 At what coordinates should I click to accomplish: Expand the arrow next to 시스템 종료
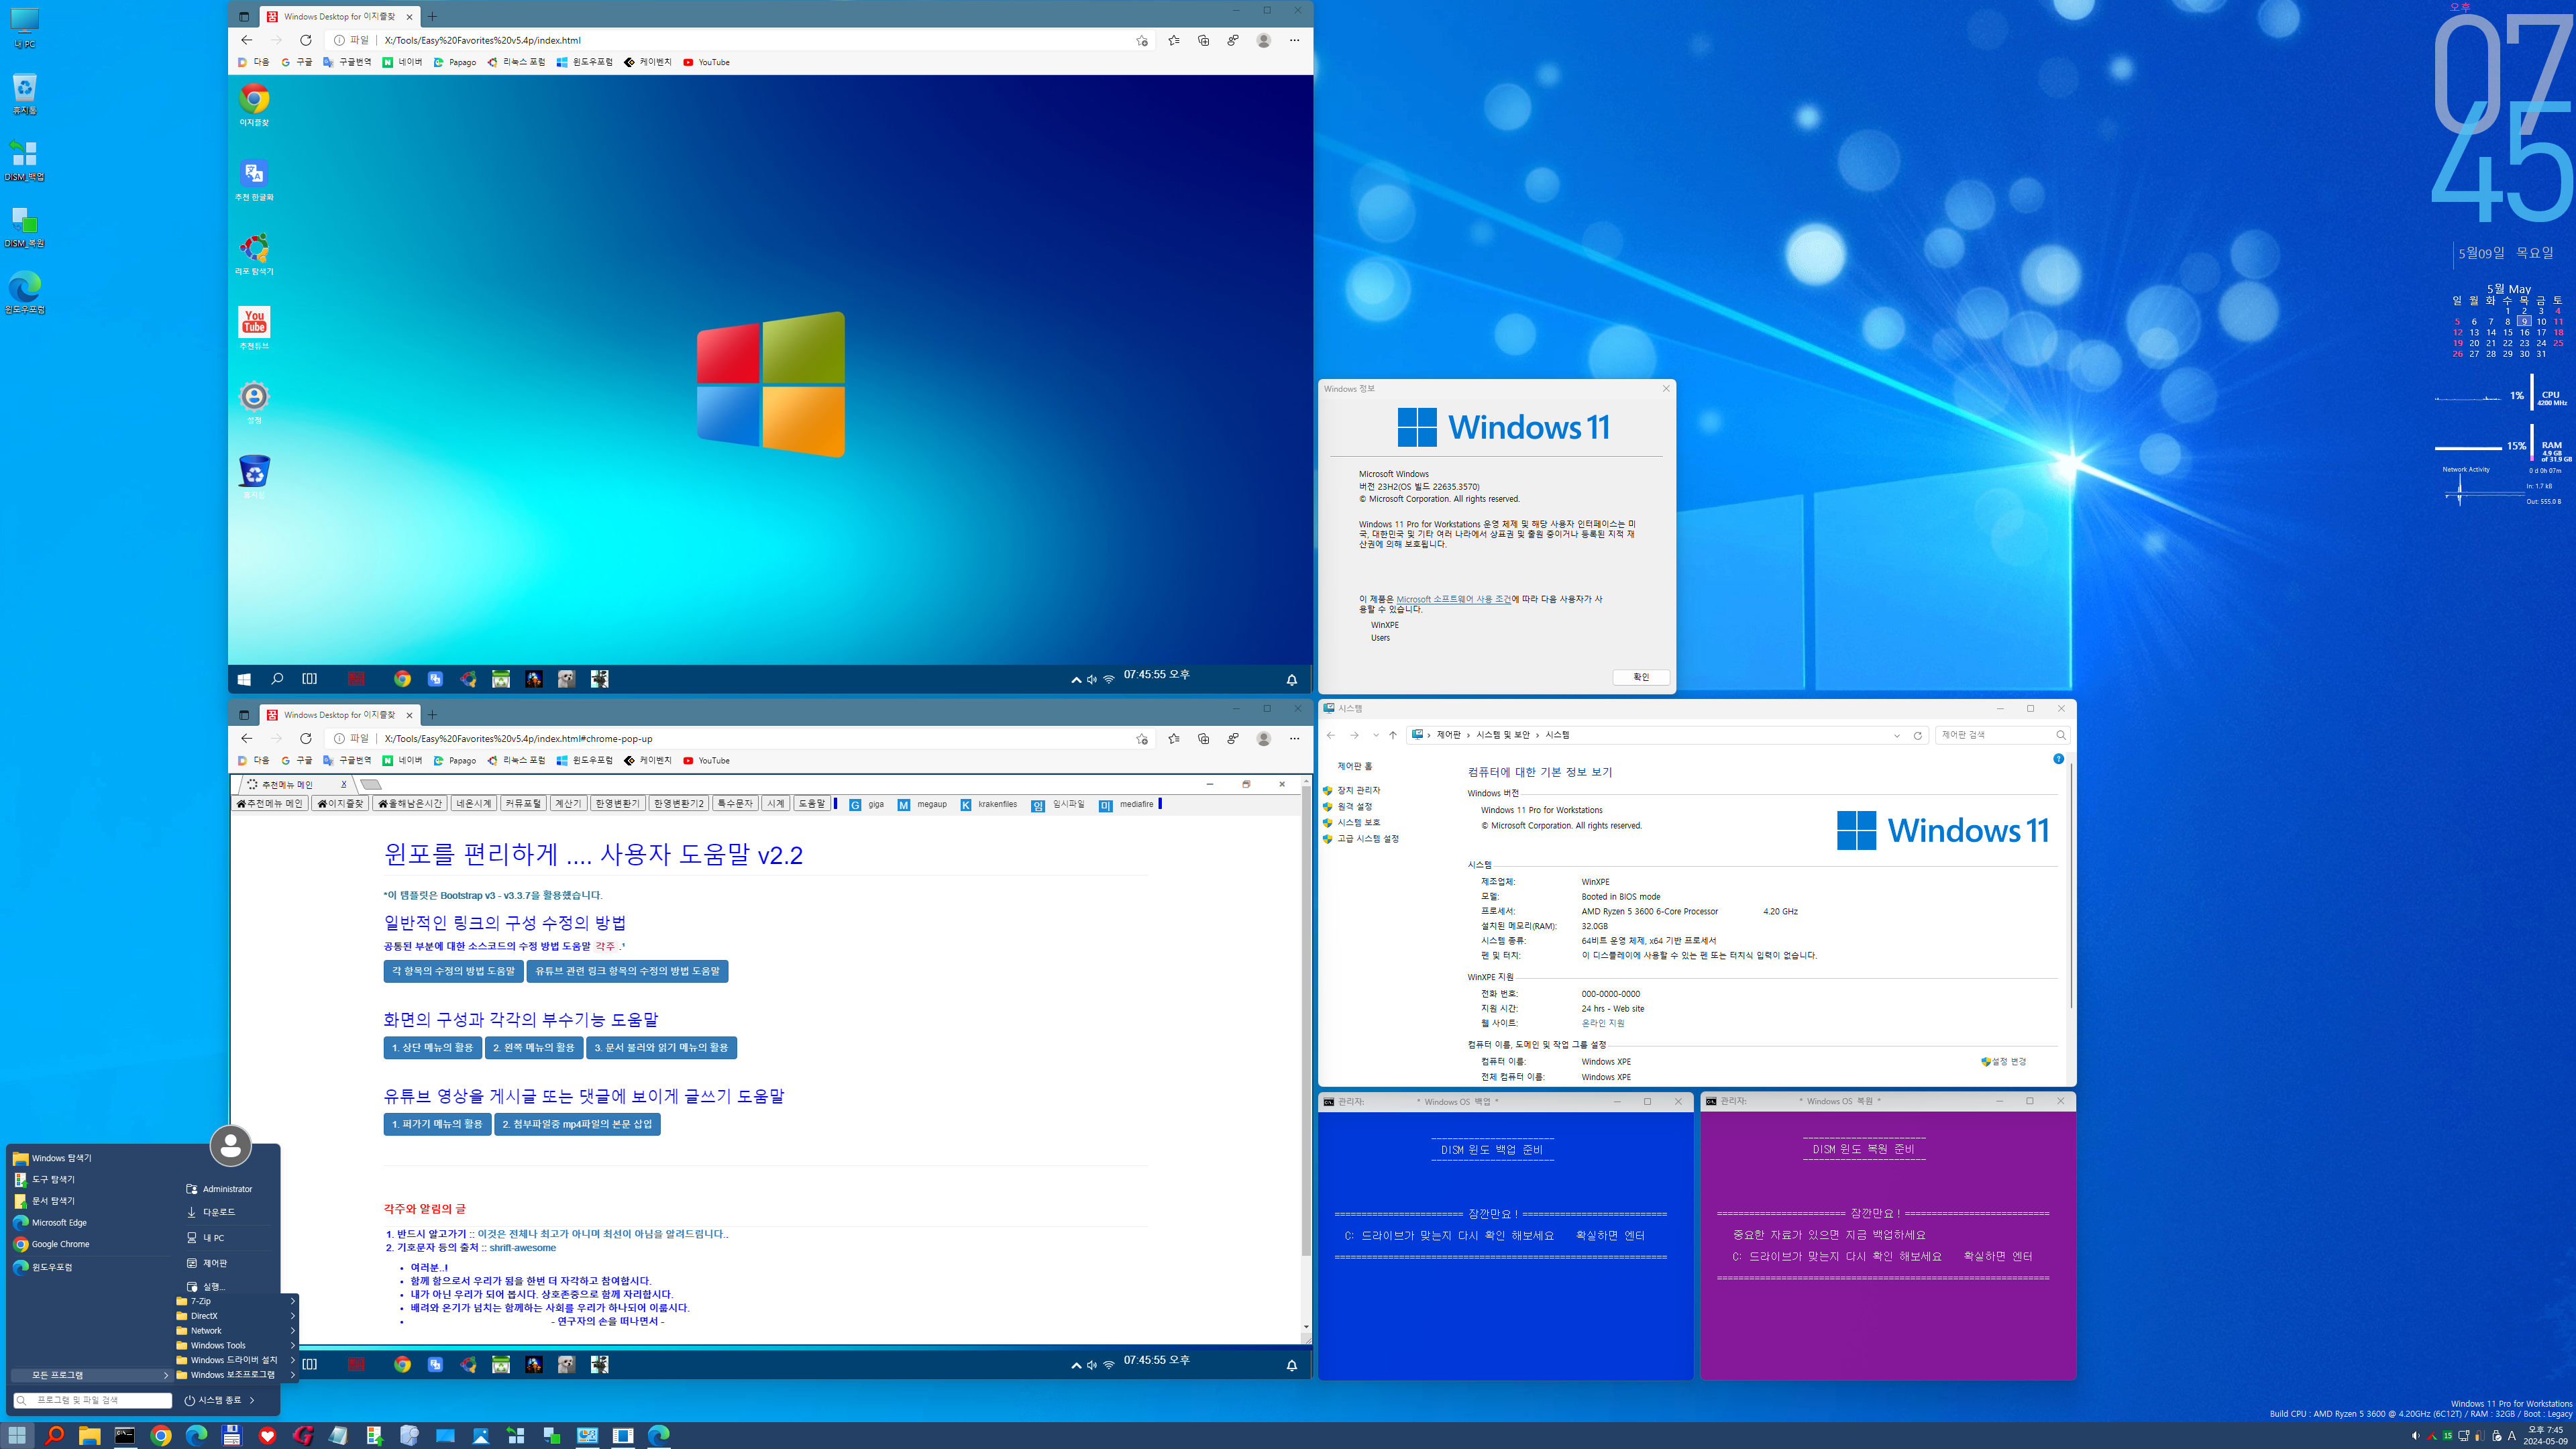(x=252, y=1400)
